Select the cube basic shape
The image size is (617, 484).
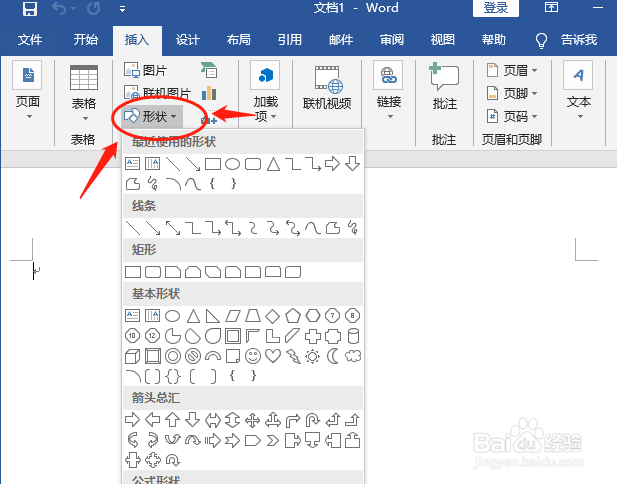pos(133,357)
